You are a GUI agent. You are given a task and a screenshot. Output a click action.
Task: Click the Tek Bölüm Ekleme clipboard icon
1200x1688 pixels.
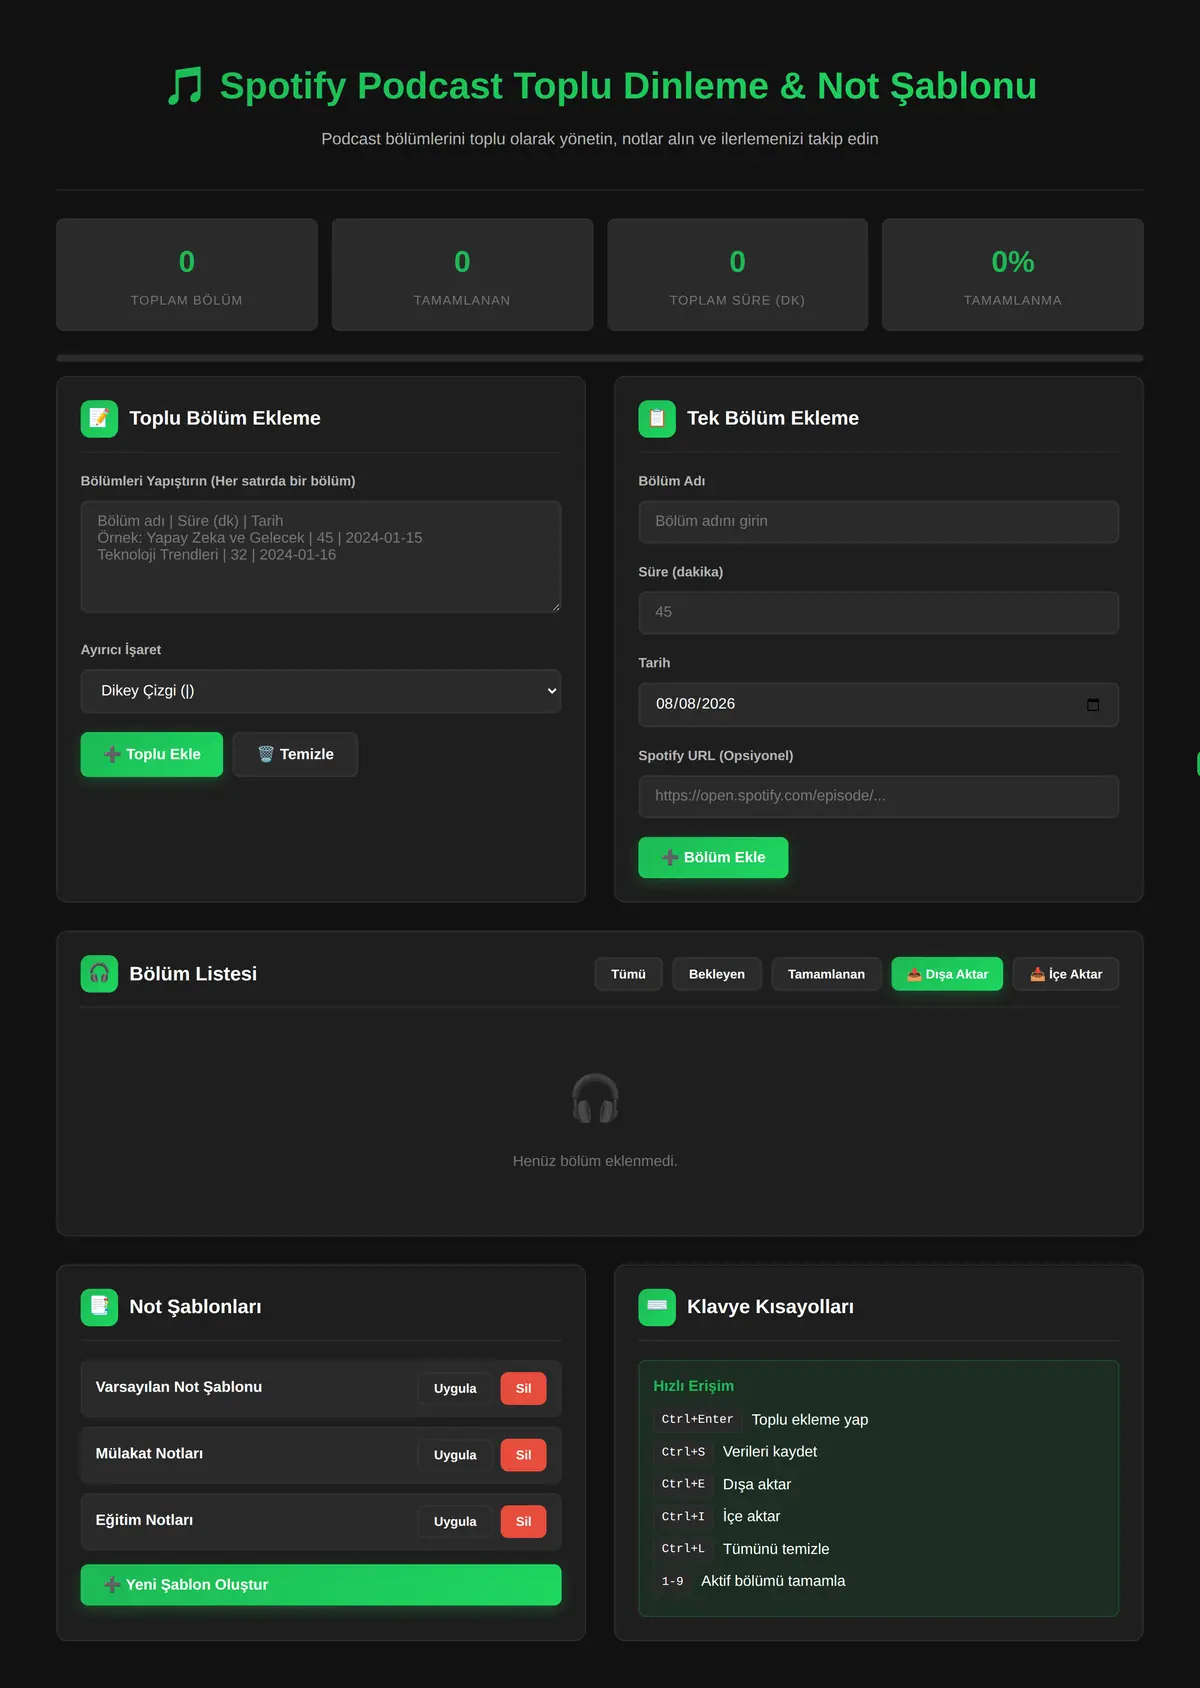[657, 418]
